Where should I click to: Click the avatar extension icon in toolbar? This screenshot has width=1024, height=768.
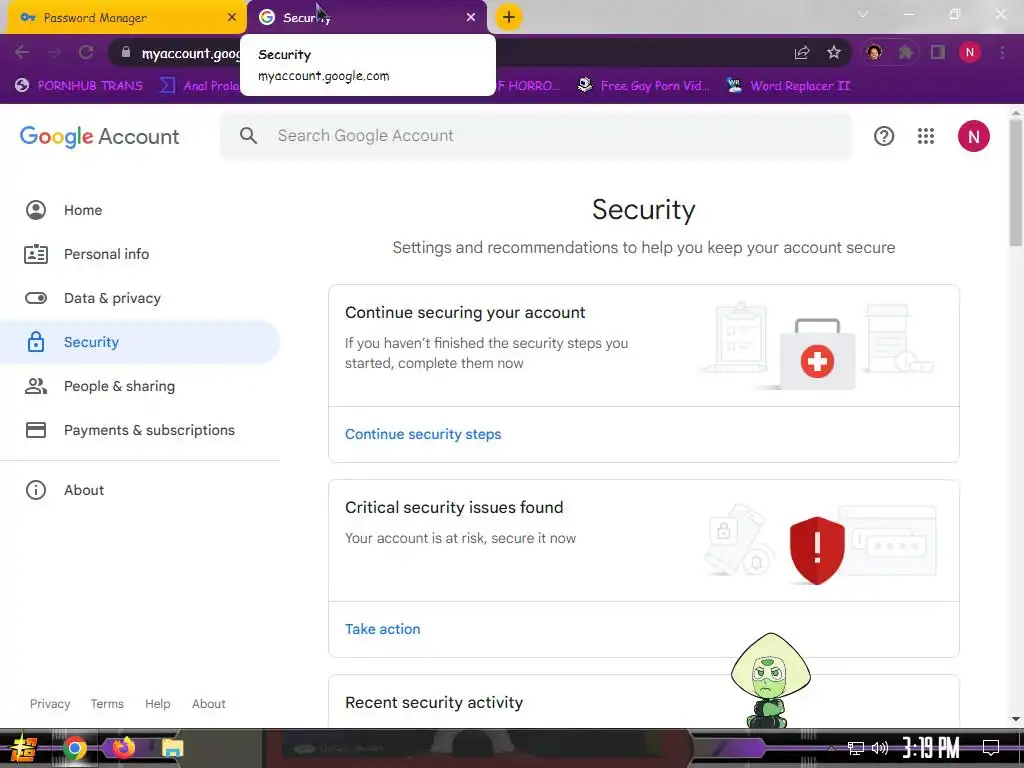click(874, 52)
